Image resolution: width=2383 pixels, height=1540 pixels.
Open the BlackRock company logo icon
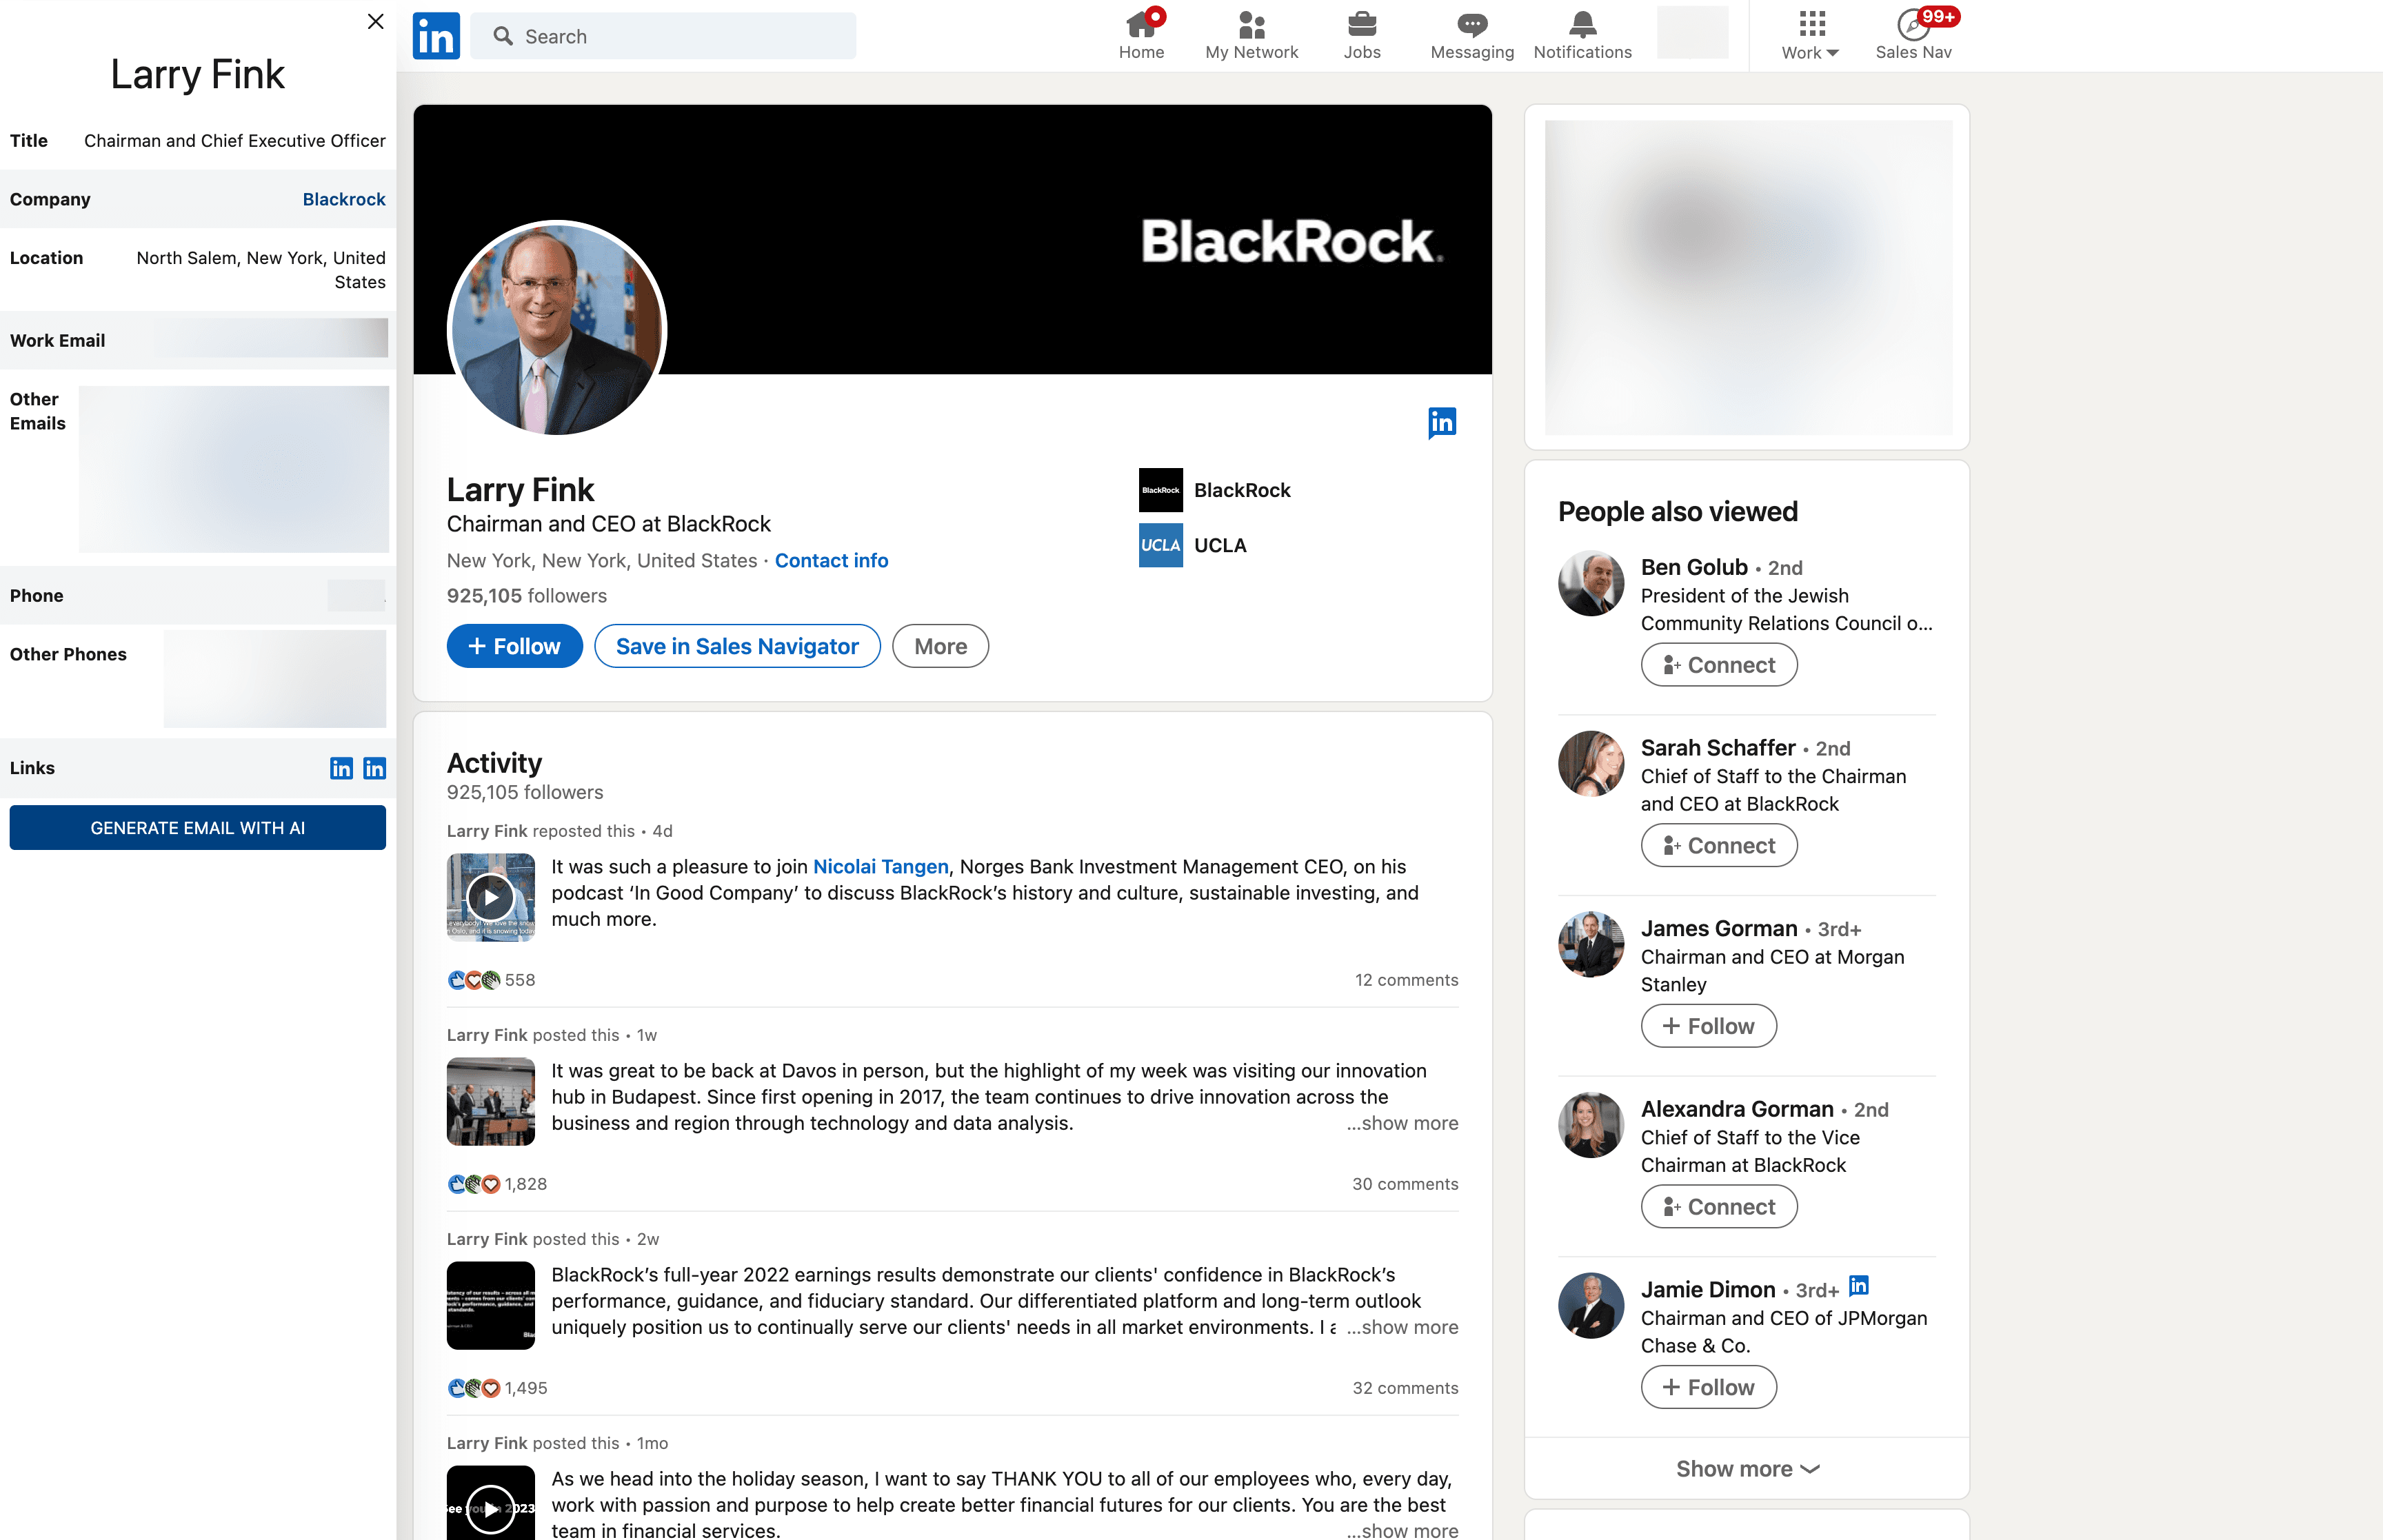[x=1160, y=490]
